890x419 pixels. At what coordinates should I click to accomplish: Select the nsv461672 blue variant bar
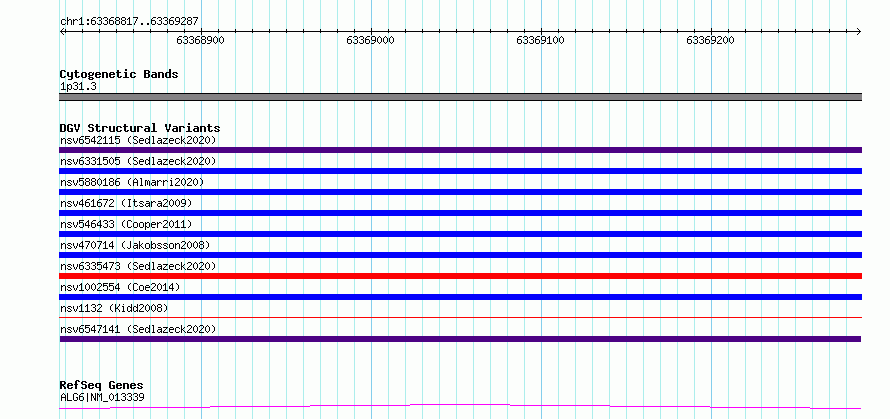(460, 213)
